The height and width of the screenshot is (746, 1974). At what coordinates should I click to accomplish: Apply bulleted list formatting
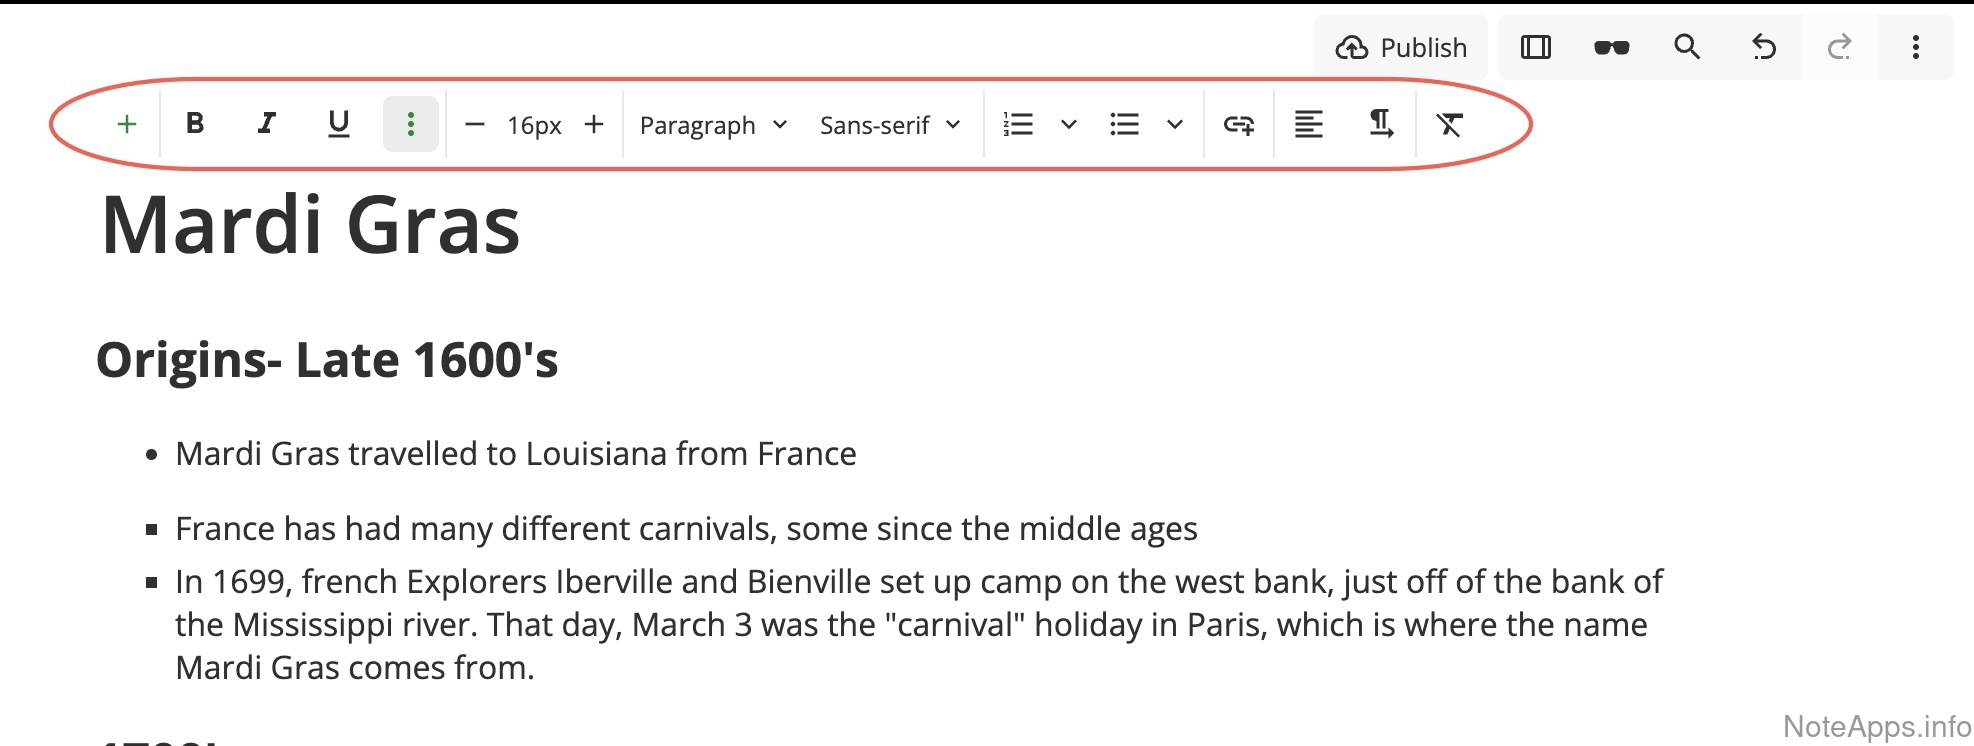tap(1125, 124)
